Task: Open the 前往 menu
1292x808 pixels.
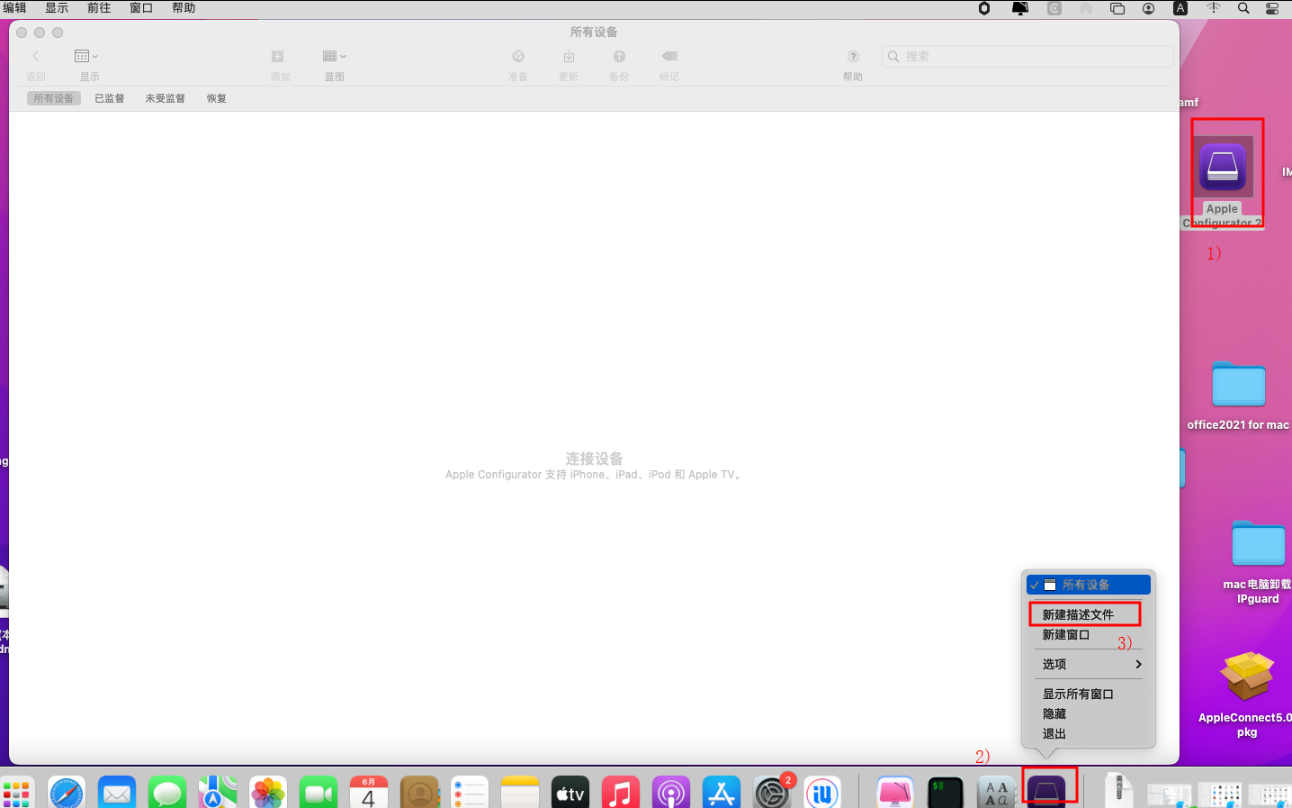Action: click(x=99, y=8)
